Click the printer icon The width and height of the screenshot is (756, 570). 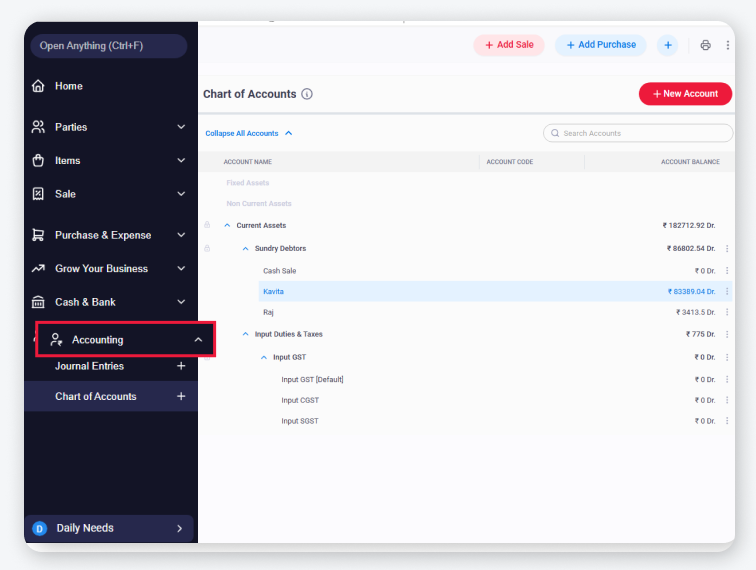click(705, 45)
